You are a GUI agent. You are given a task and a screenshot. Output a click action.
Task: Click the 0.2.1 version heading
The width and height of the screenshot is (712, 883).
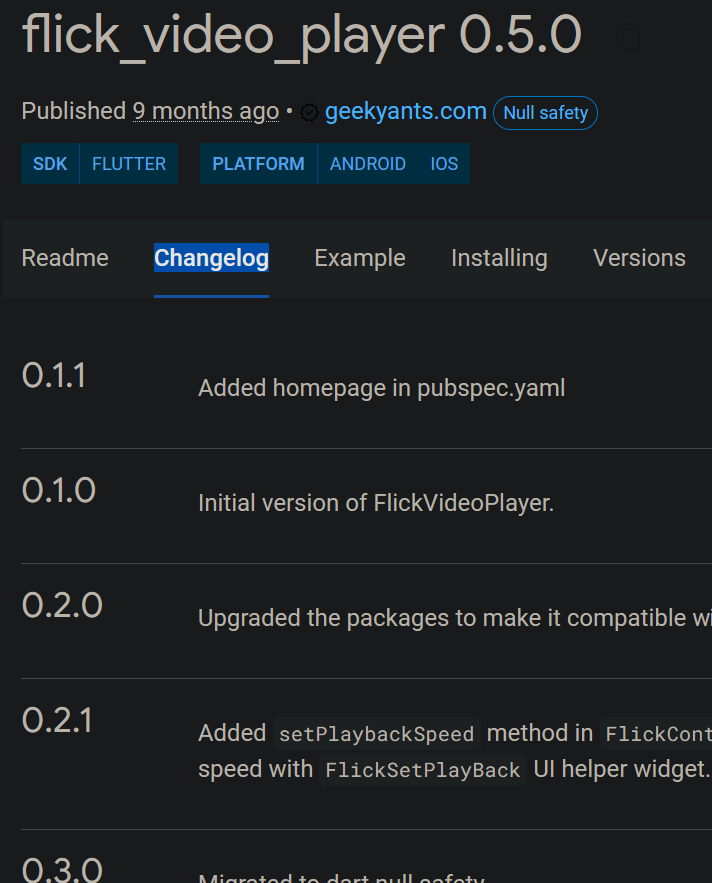click(57, 720)
